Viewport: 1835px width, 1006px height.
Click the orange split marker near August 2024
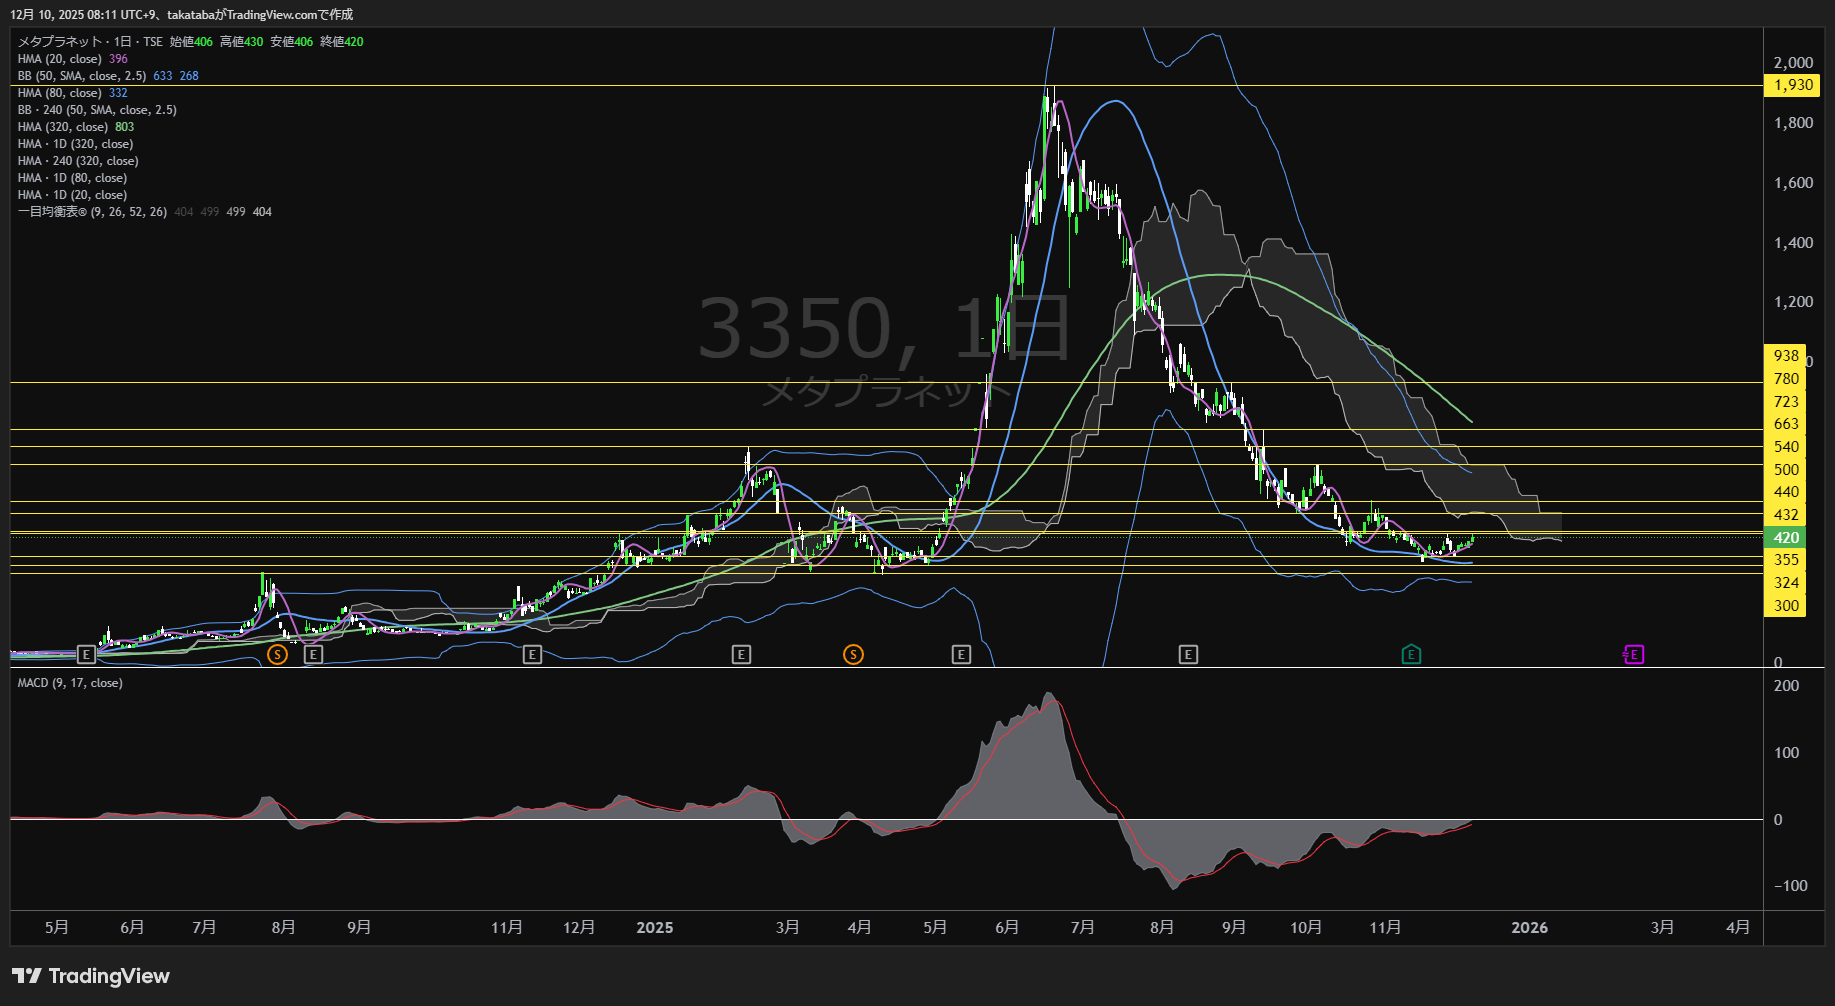click(x=278, y=655)
